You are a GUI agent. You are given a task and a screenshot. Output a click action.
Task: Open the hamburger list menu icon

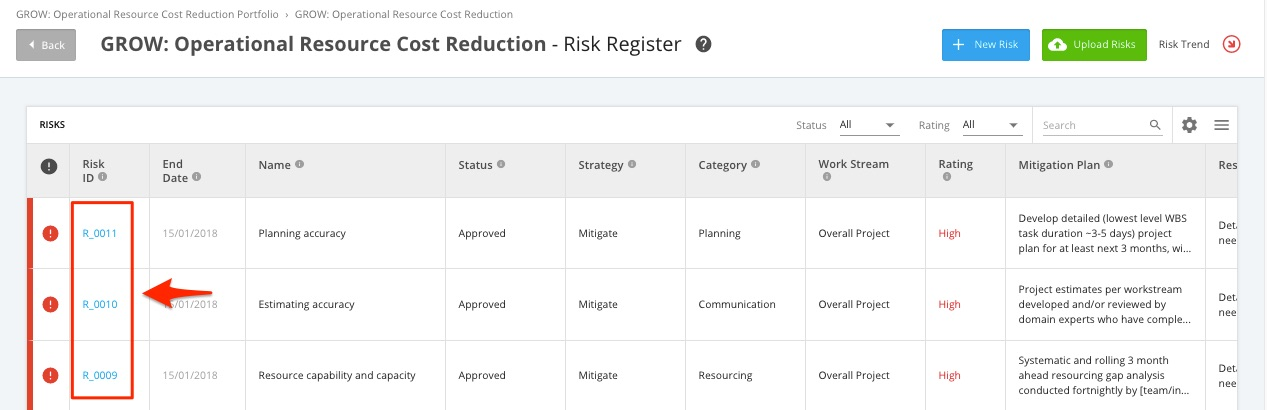1221,125
